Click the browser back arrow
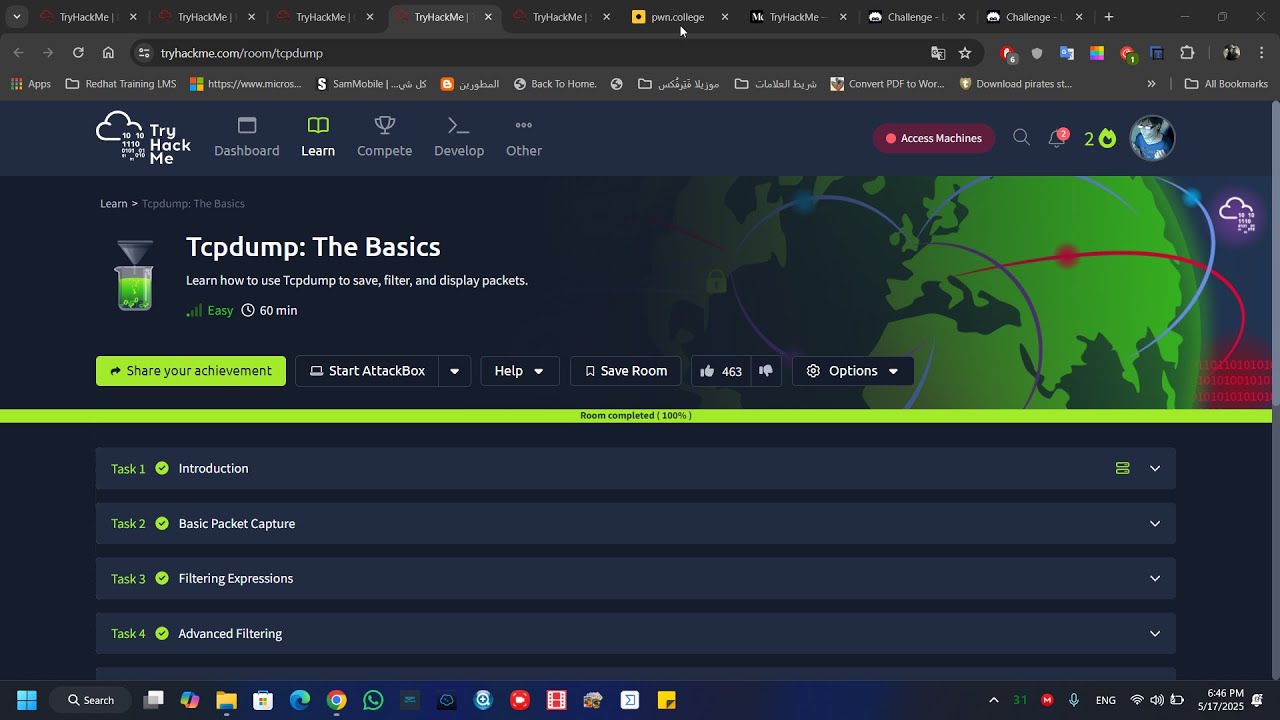This screenshot has height=720, width=1280. click(x=18, y=53)
